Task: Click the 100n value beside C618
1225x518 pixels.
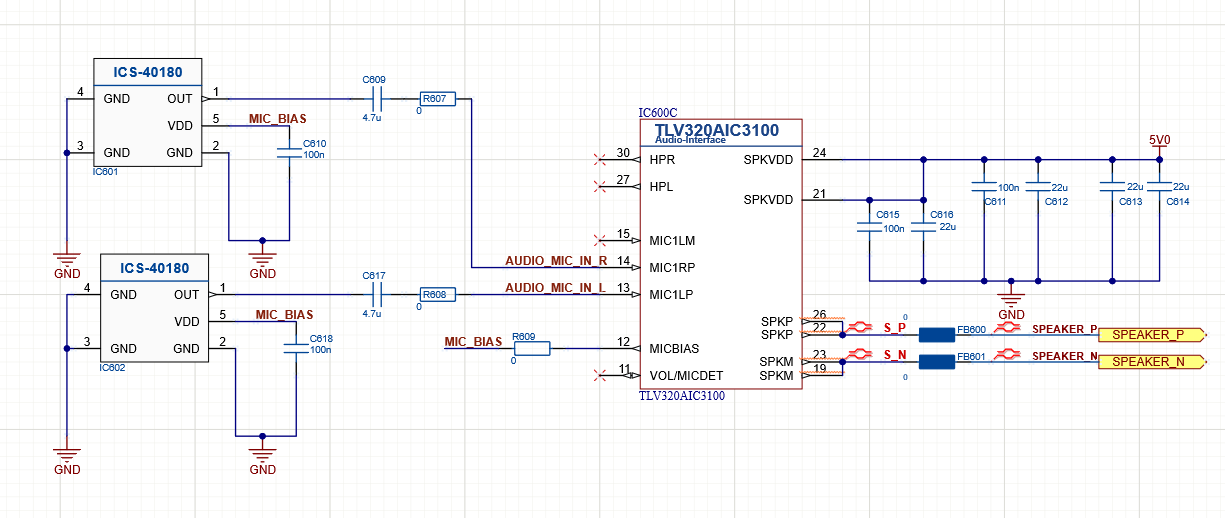Action: (x=321, y=350)
